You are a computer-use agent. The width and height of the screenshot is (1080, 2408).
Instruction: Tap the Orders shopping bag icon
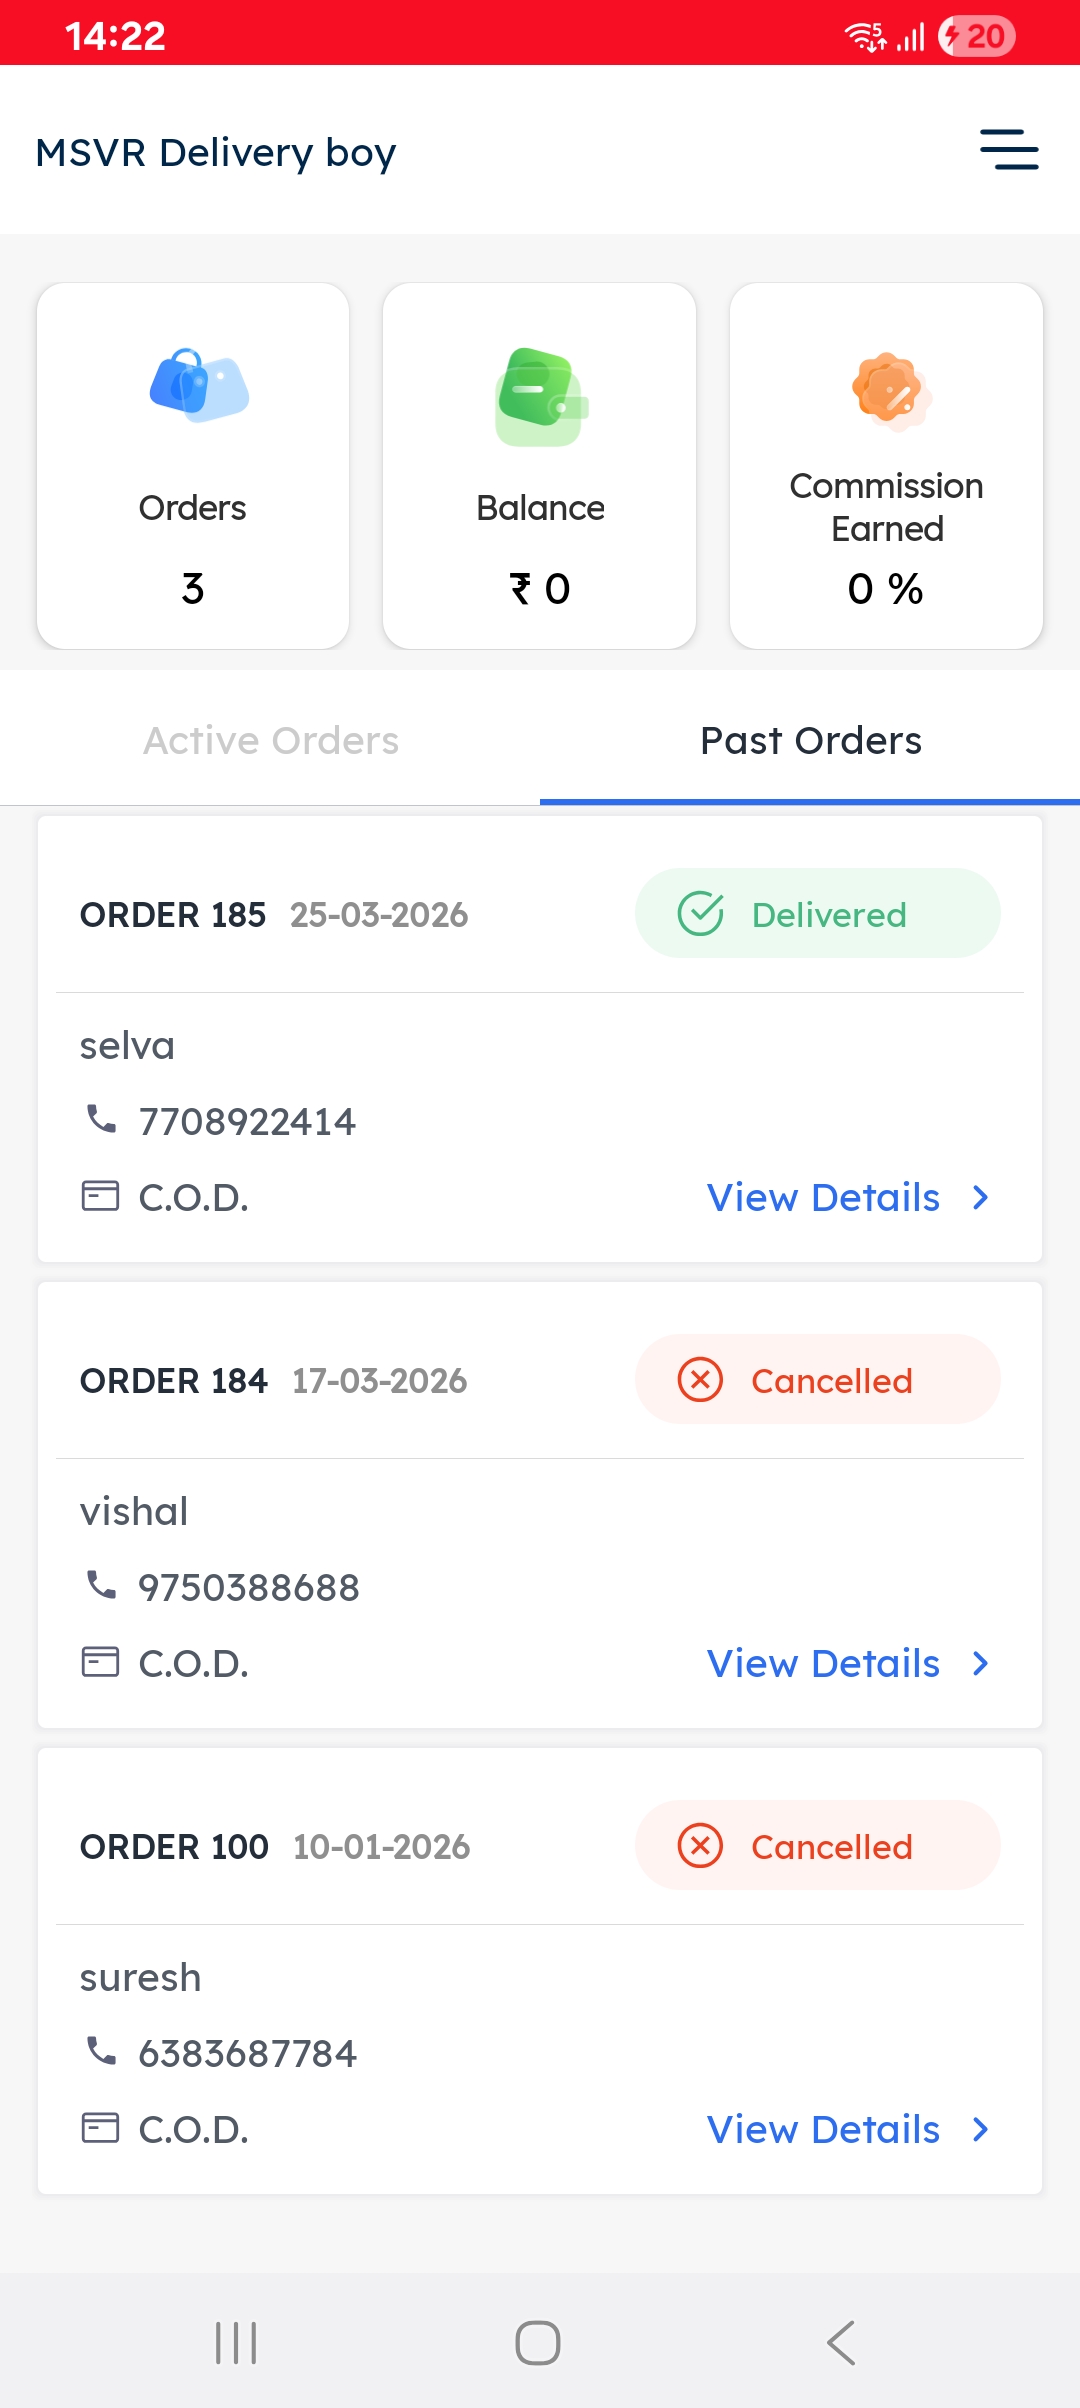pos(196,390)
